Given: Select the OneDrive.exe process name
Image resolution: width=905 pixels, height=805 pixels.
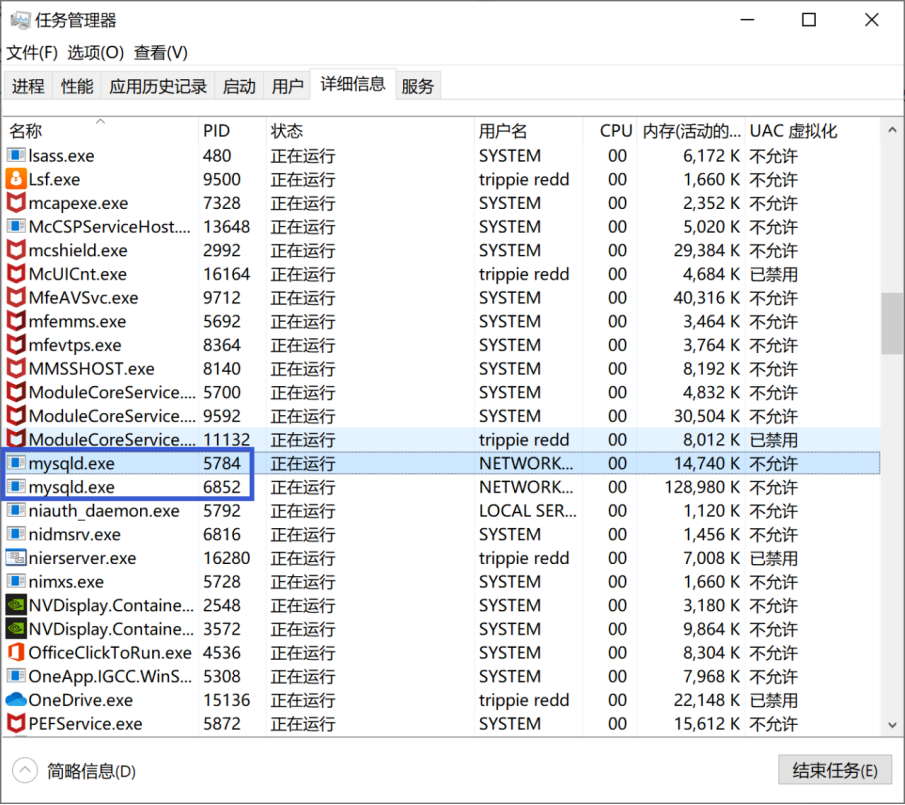Looking at the screenshot, I should click(81, 700).
